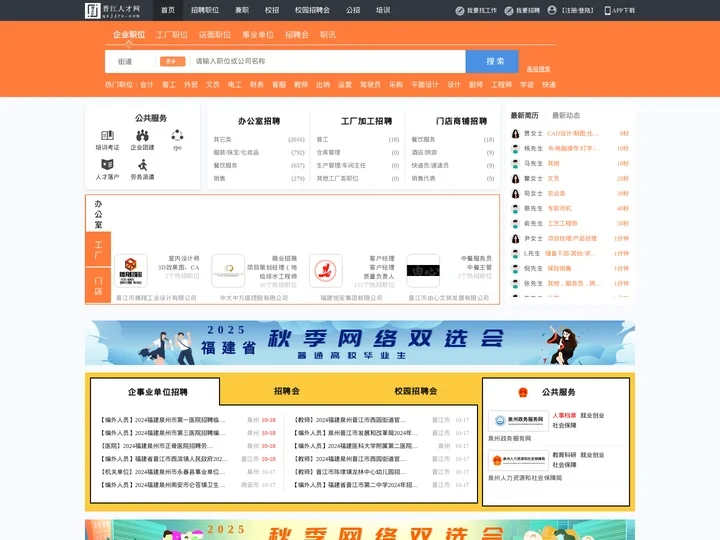Open the 街道 area selector
Image resolution: width=720 pixels, height=540 pixels.
(x=125, y=62)
